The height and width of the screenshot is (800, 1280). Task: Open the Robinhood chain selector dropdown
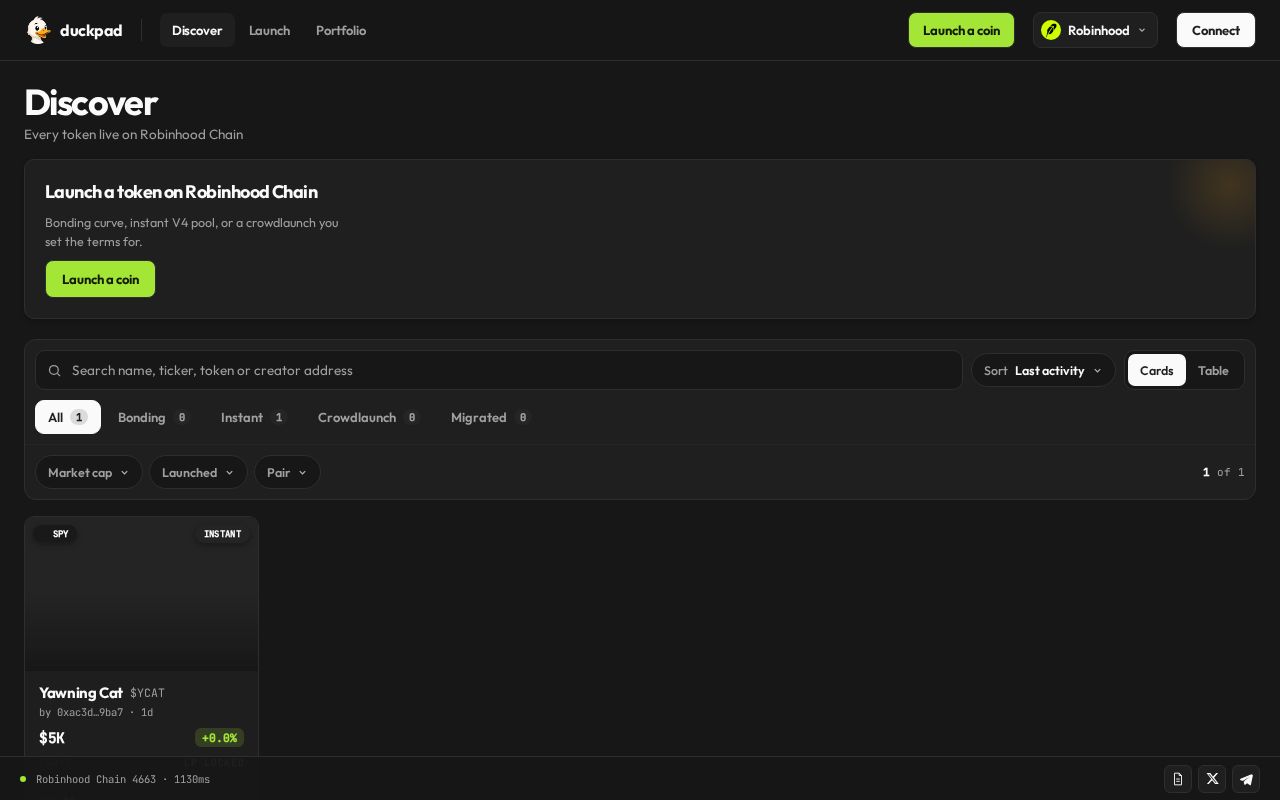(1095, 30)
